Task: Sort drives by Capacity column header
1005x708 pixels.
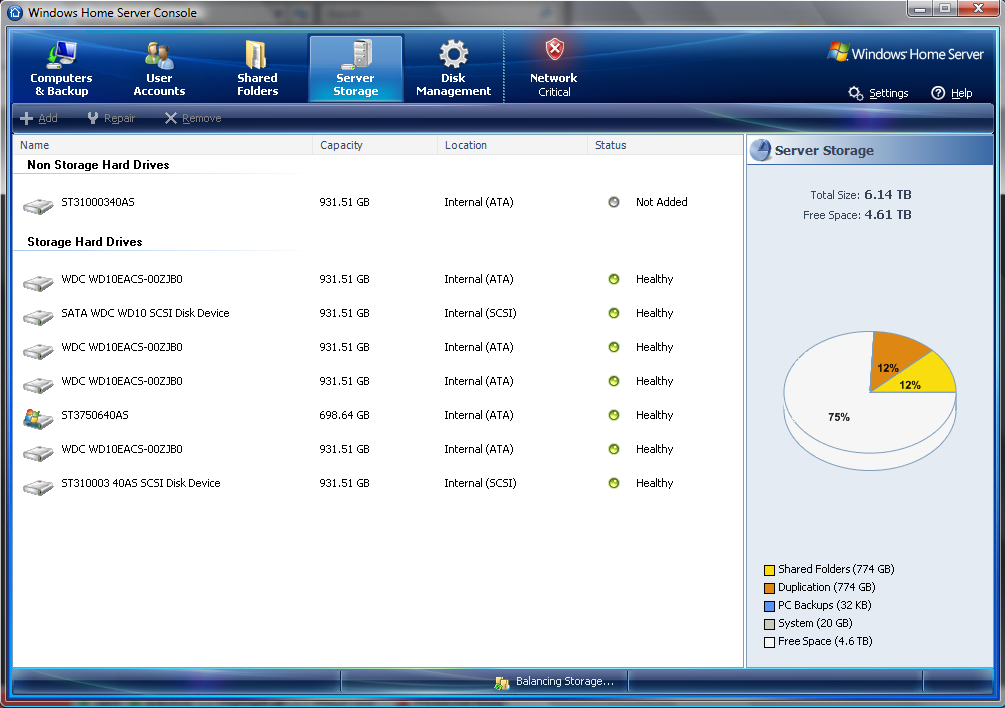Action: (x=375, y=145)
